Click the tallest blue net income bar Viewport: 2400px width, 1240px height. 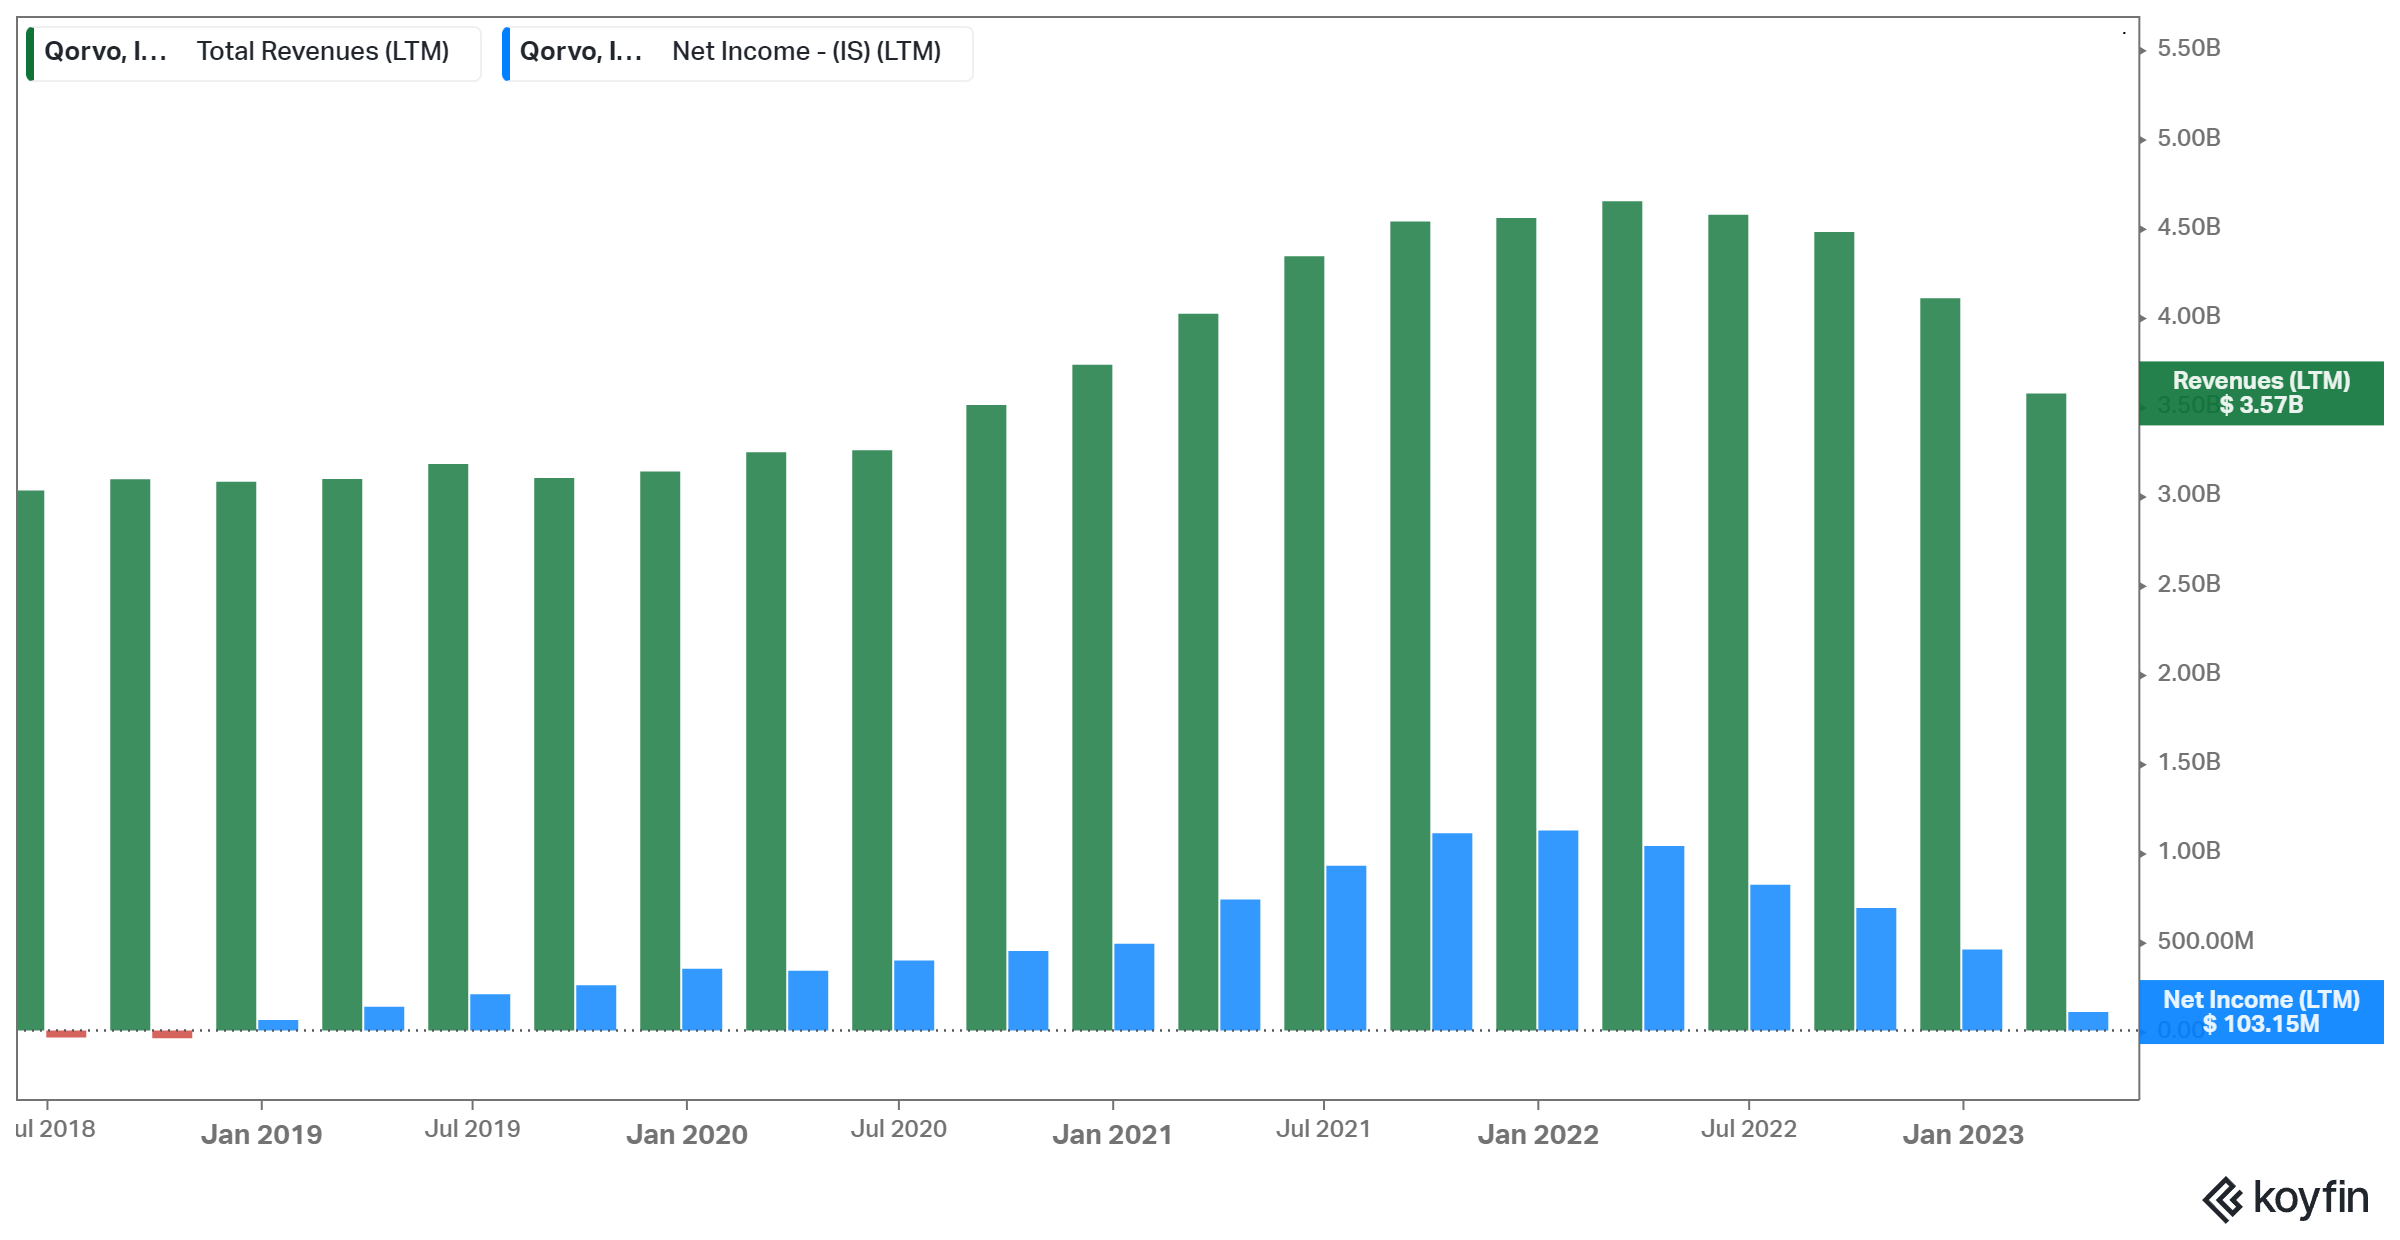1558,930
